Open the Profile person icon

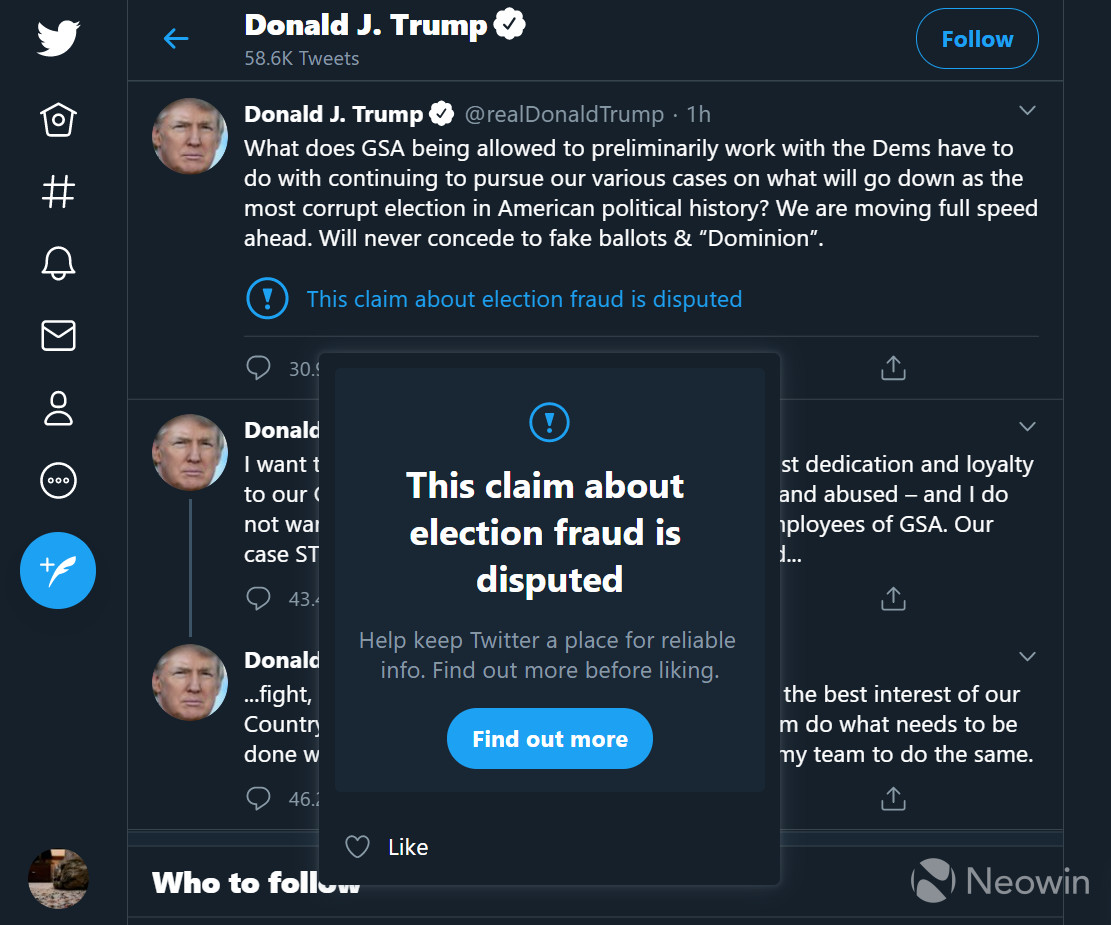[58, 408]
